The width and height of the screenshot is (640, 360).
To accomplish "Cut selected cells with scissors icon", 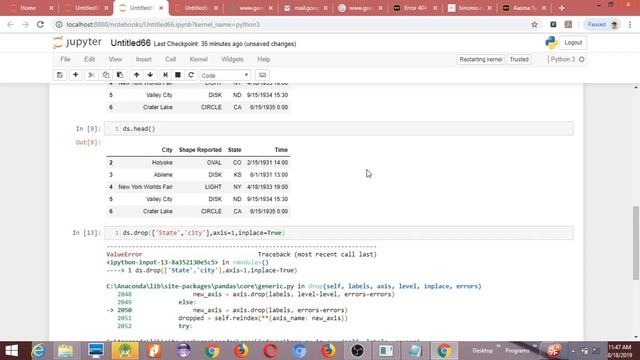I will coord(91,75).
